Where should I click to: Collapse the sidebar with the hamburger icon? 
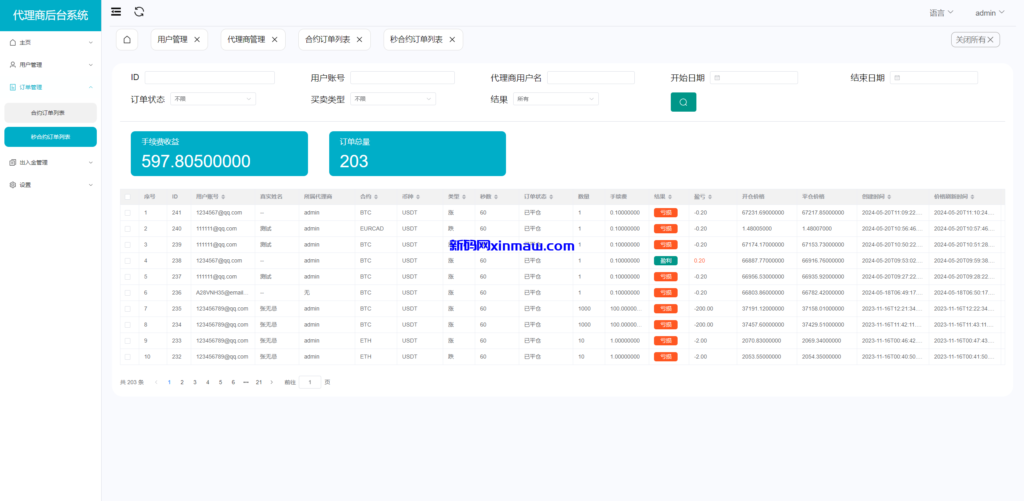(116, 12)
